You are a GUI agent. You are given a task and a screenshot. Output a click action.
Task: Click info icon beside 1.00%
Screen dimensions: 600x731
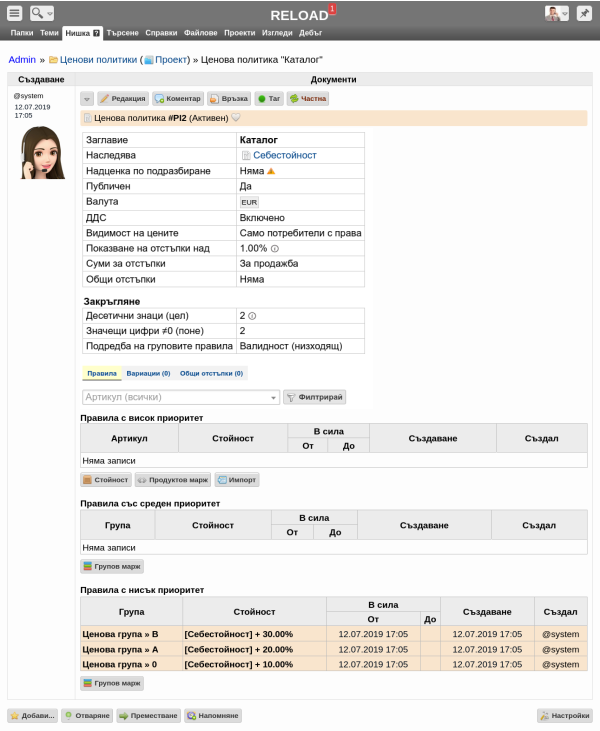click(x=275, y=248)
